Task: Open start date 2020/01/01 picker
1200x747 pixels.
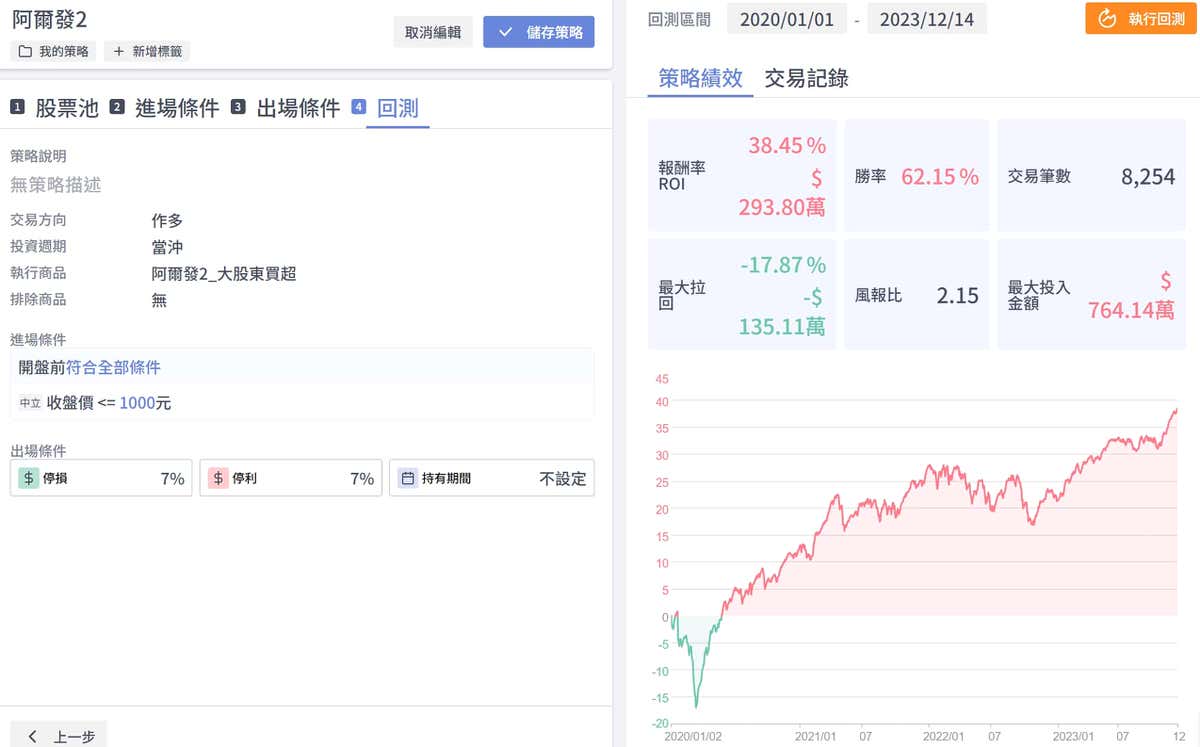Action: click(785, 19)
